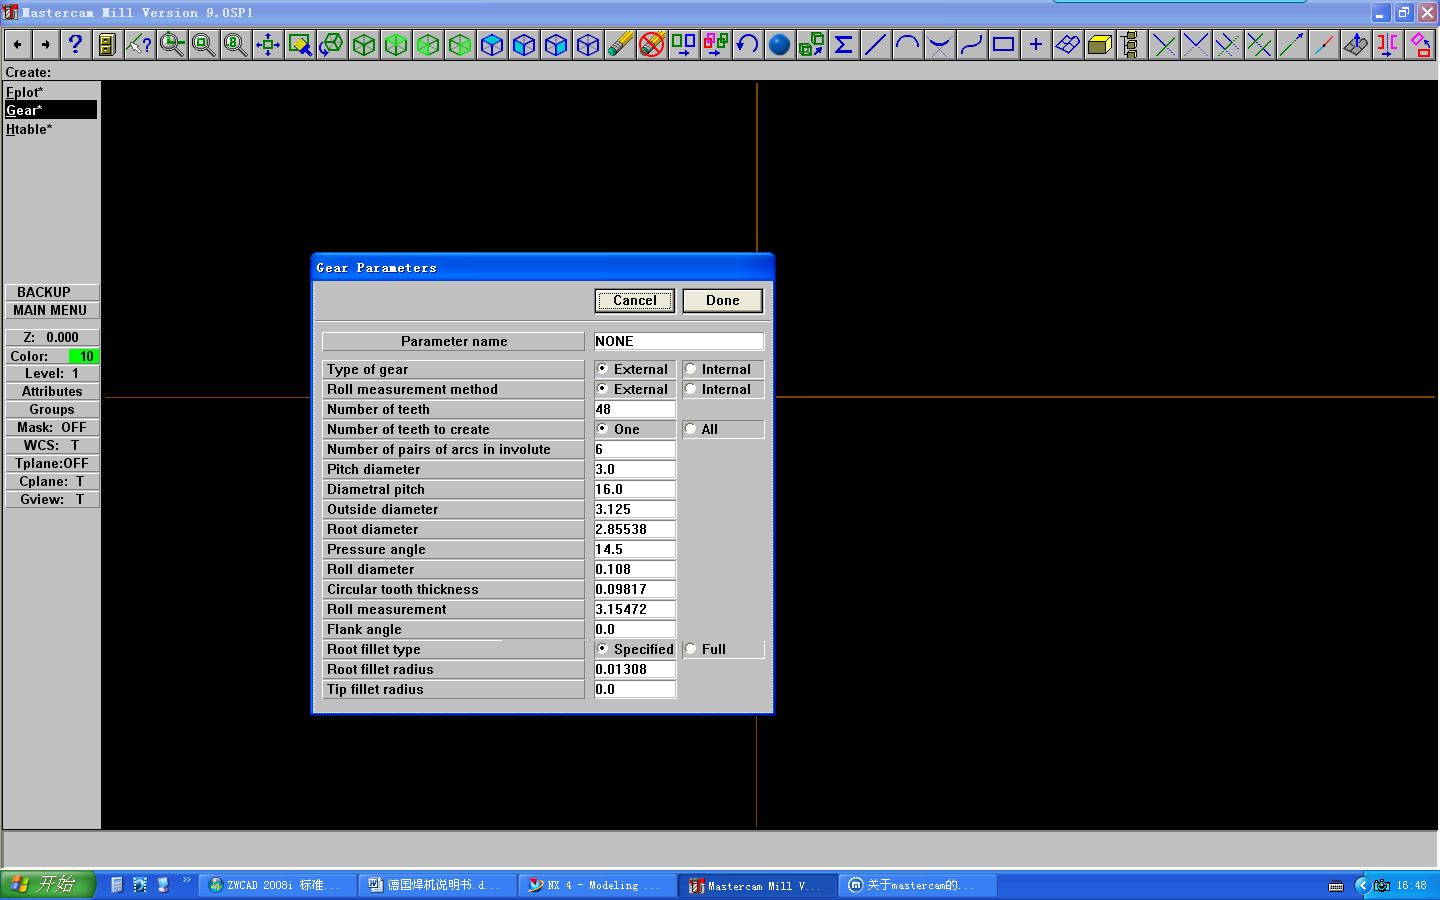This screenshot has width=1440, height=900.
Task: Switch to ZWCAD 2008i in the taskbar
Action: pyautogui.click(x=277, y=885)
